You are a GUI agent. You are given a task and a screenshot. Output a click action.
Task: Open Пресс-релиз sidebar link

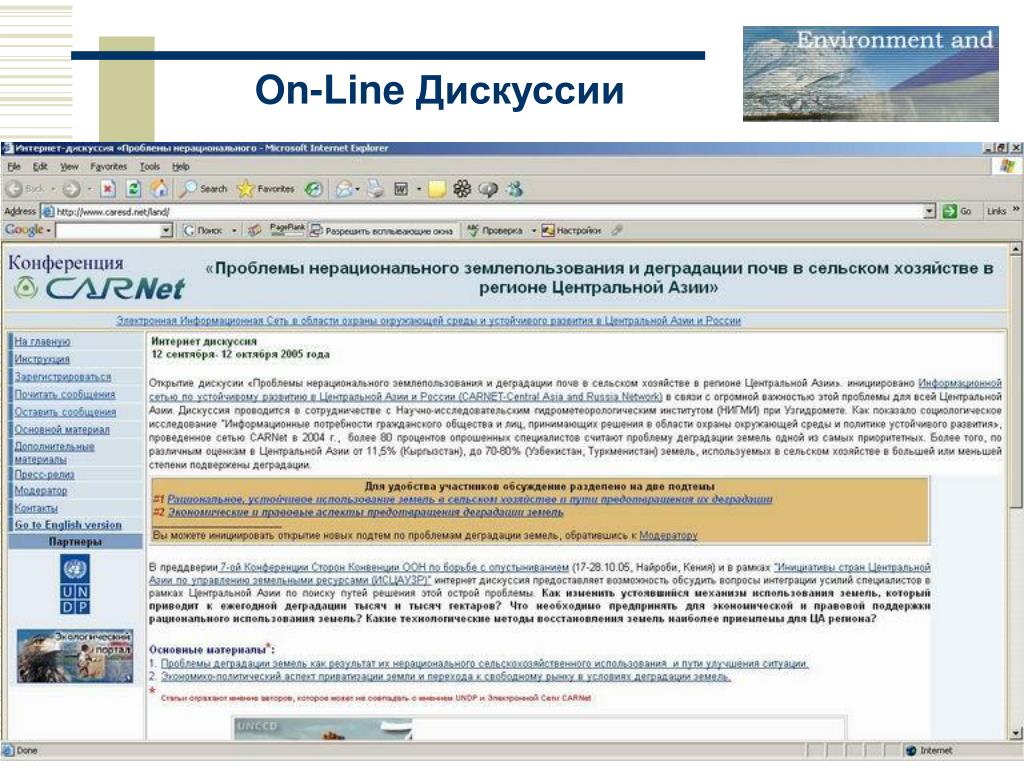click(44, 475)
